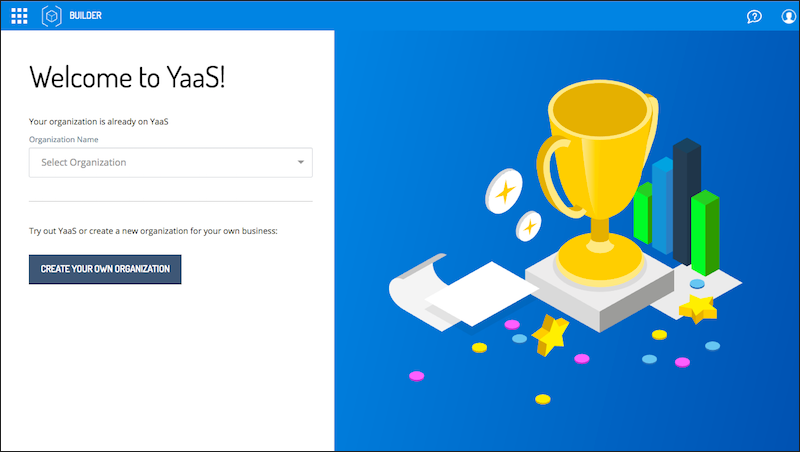Click the Welcome to YaaS heading
The image size is (800, 452).
pyautogui.click(x=127, y=78)
